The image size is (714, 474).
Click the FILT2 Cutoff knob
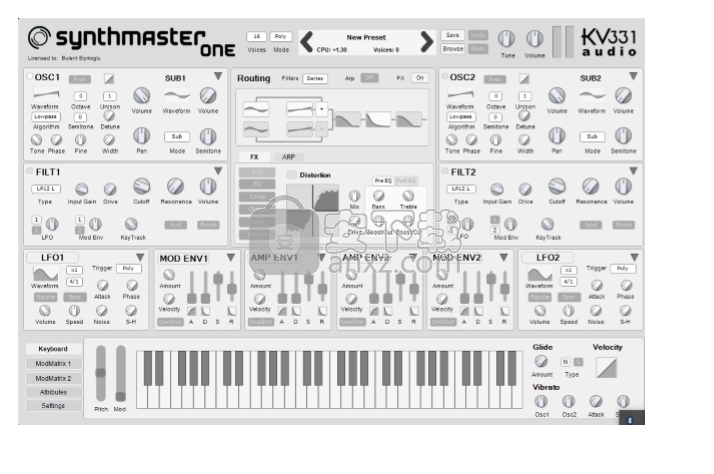point(557,186)
